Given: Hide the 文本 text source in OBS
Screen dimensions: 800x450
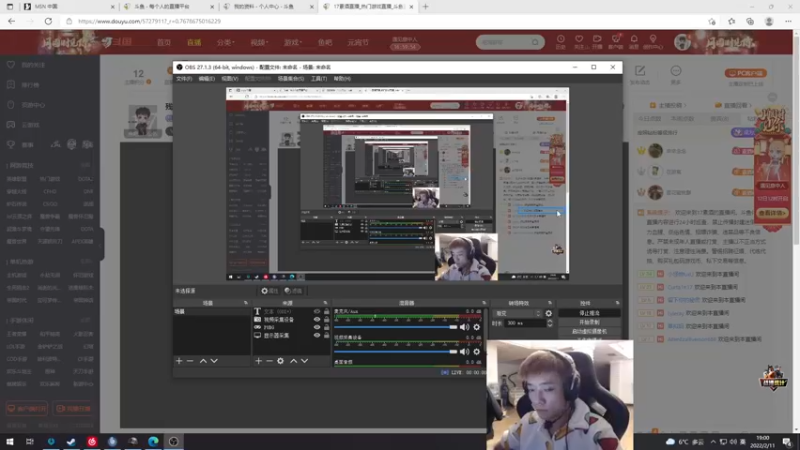Looking at the screenshot, I should (x=317, y=311).
